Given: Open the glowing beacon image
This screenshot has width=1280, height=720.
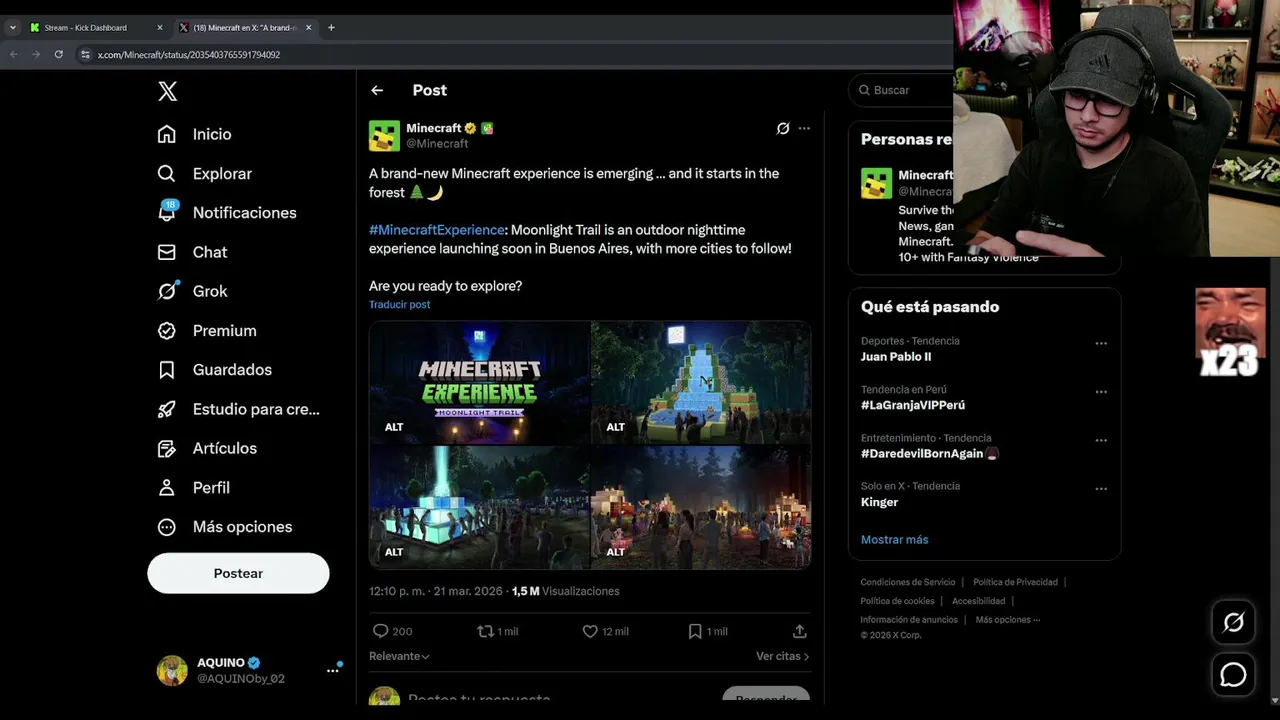Looking at the screenshot, I should [479, 507].
